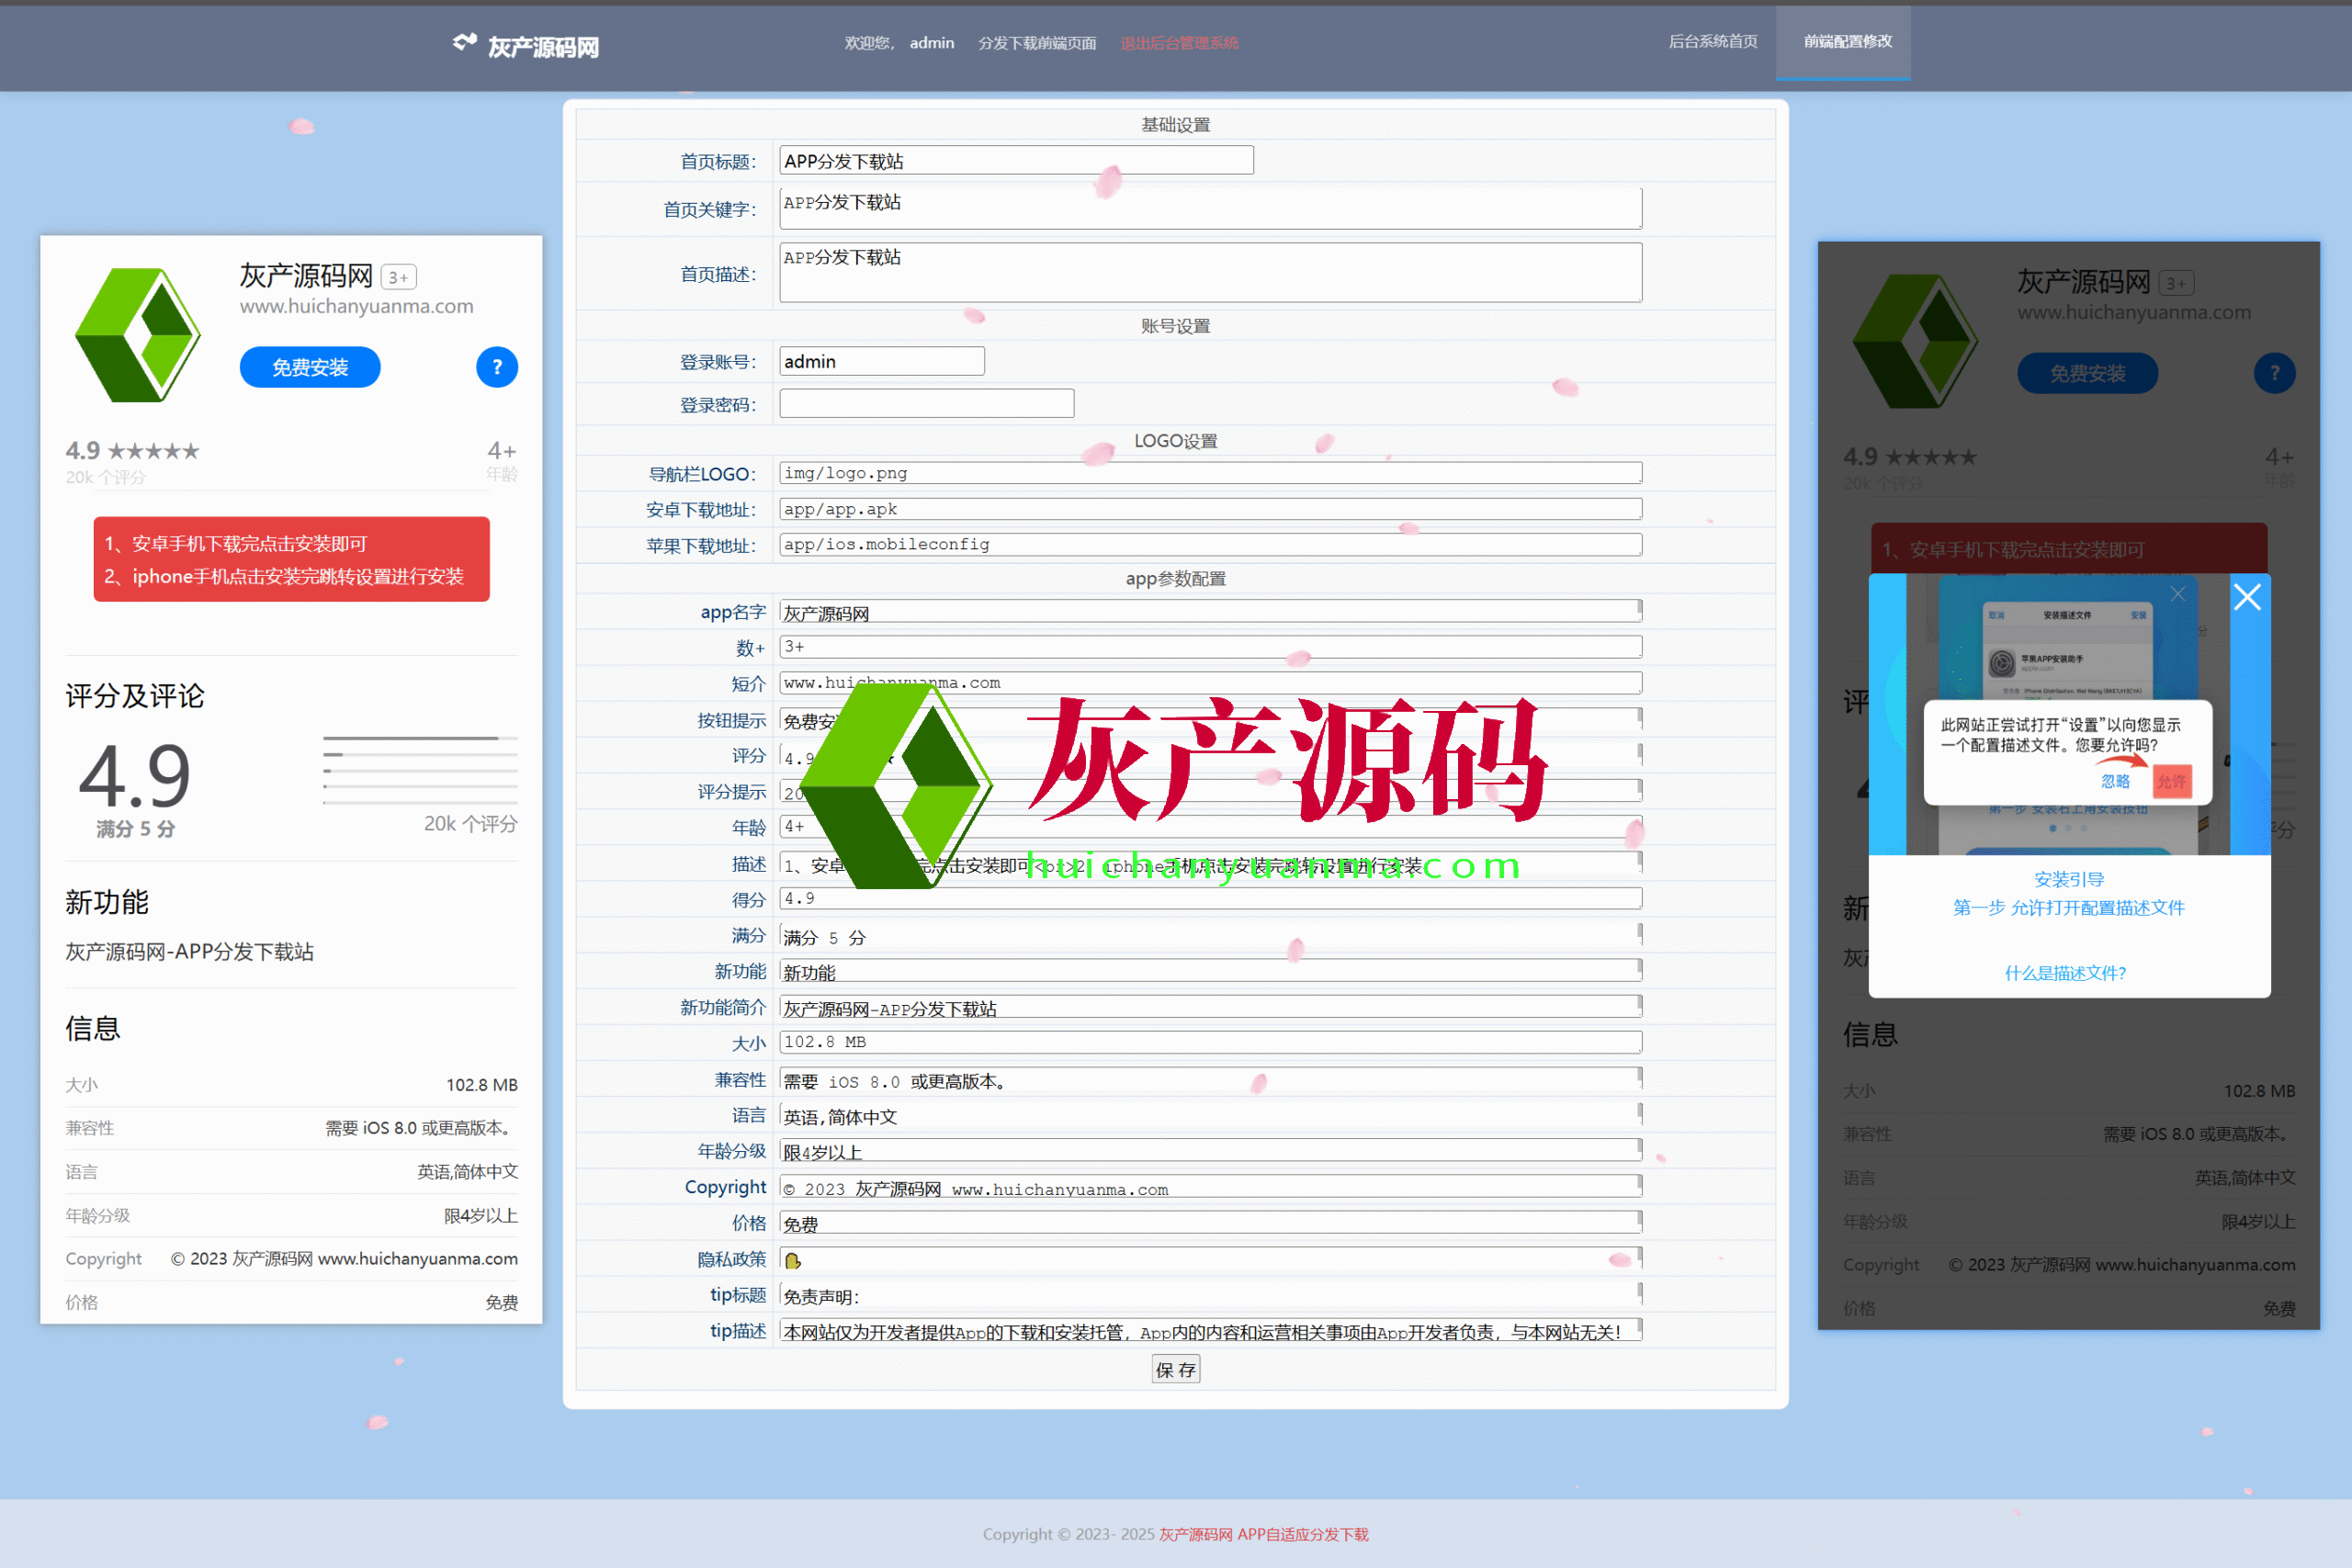This screenshot has width=2352, height=1568.
Task: Click the 年龄分级 input field
Action: [1210, 1152]
